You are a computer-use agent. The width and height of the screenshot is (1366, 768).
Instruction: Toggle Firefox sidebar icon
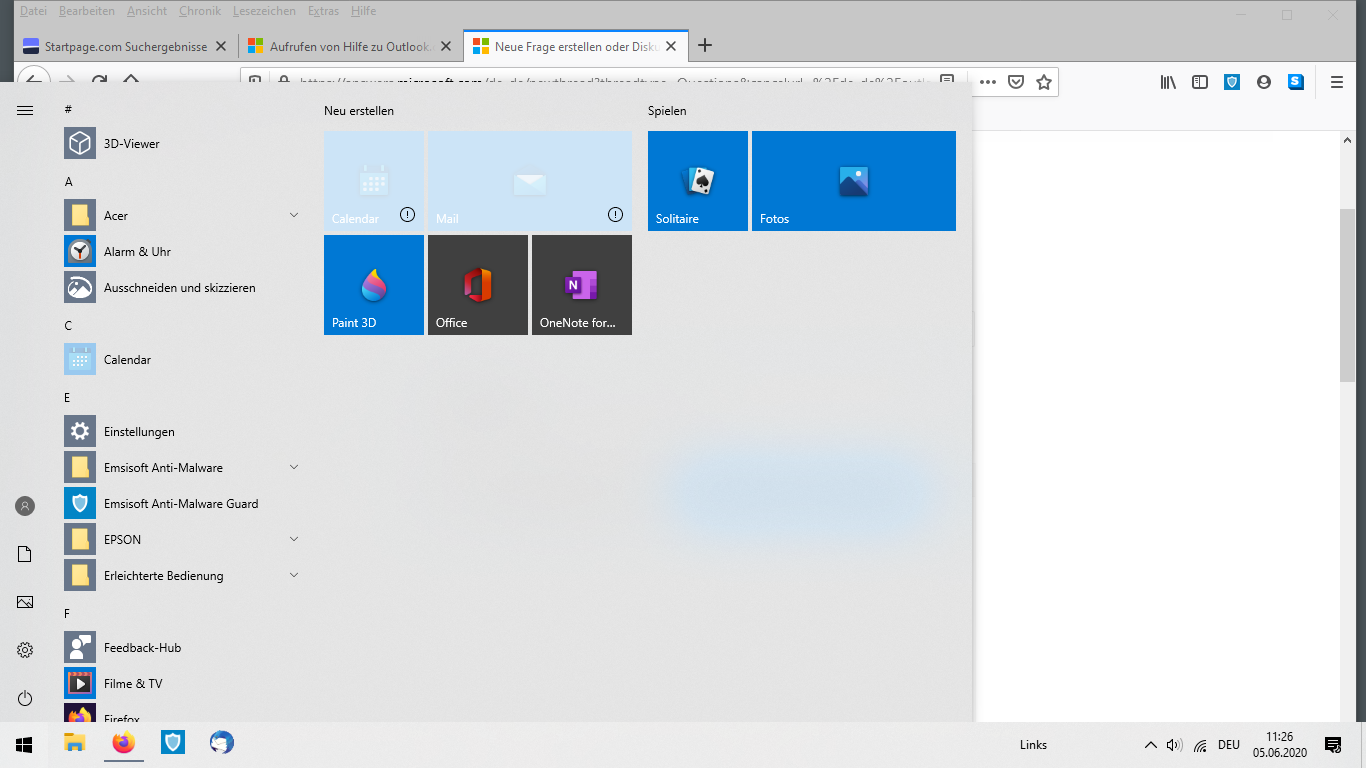[x=1200, y=82]
